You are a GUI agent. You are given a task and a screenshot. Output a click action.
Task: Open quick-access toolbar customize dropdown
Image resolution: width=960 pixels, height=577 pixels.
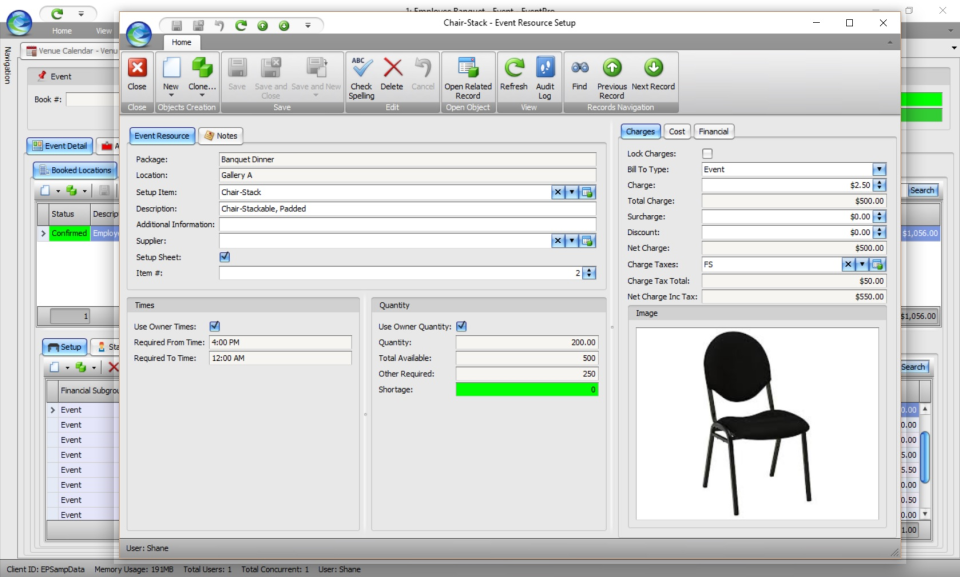308,25
